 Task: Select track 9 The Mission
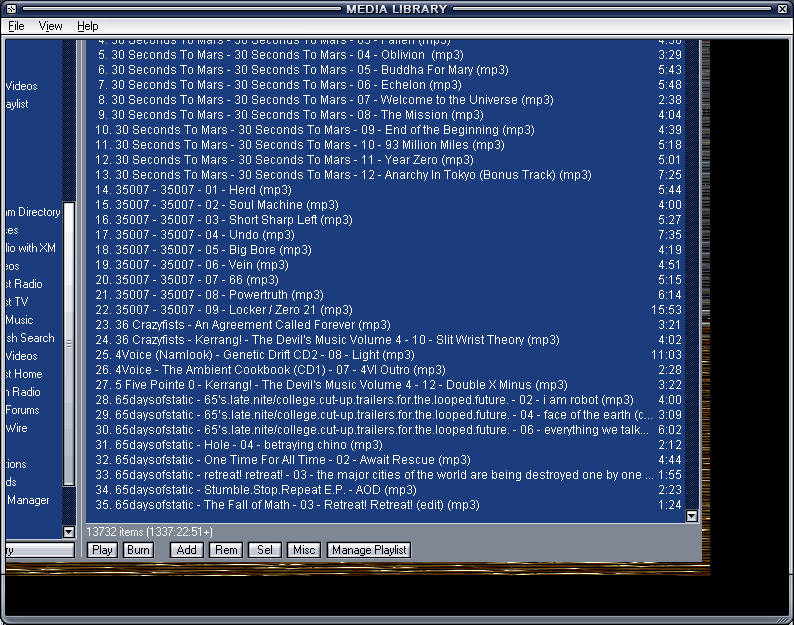pyautogui.click(x=386, y=115)
